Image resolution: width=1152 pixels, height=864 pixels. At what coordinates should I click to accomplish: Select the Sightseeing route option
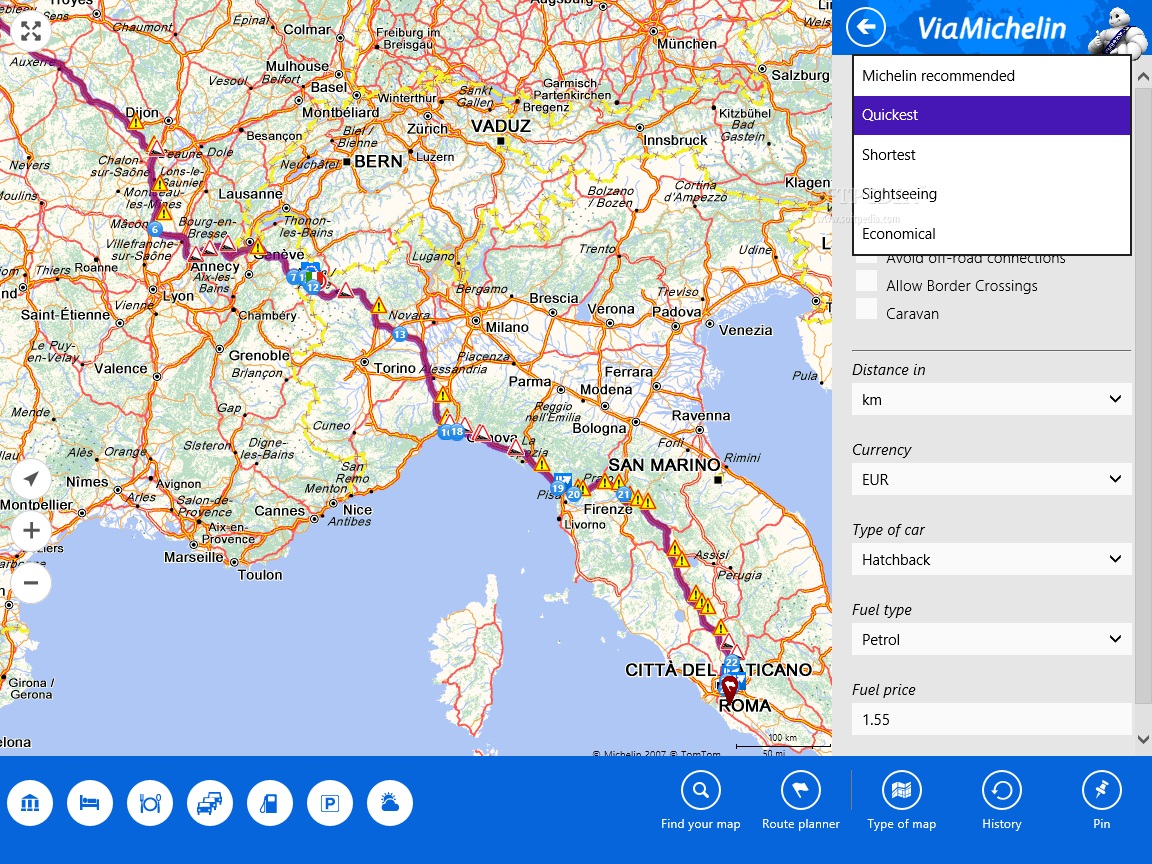click(x=991, y=194)
